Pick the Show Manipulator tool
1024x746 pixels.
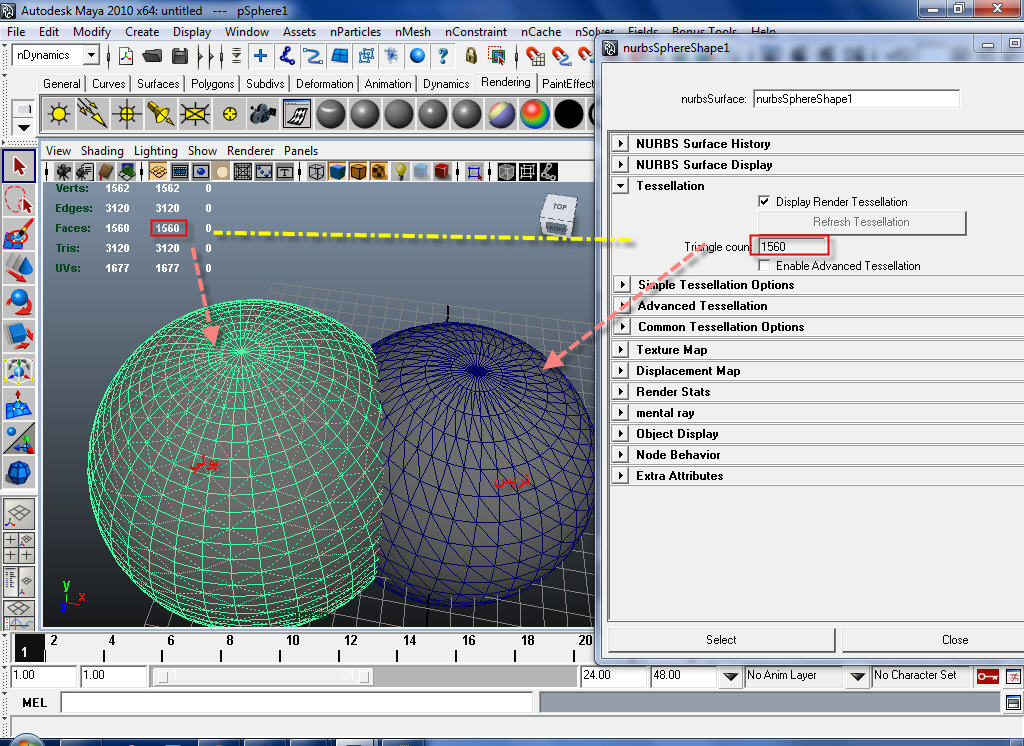[19, 438]
